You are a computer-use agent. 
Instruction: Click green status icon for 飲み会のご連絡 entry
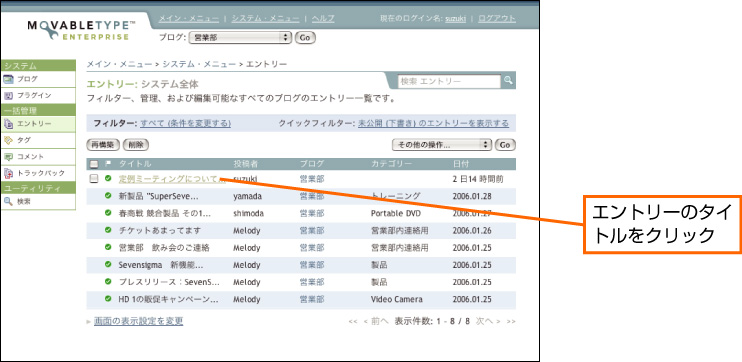tap(108, 247)
